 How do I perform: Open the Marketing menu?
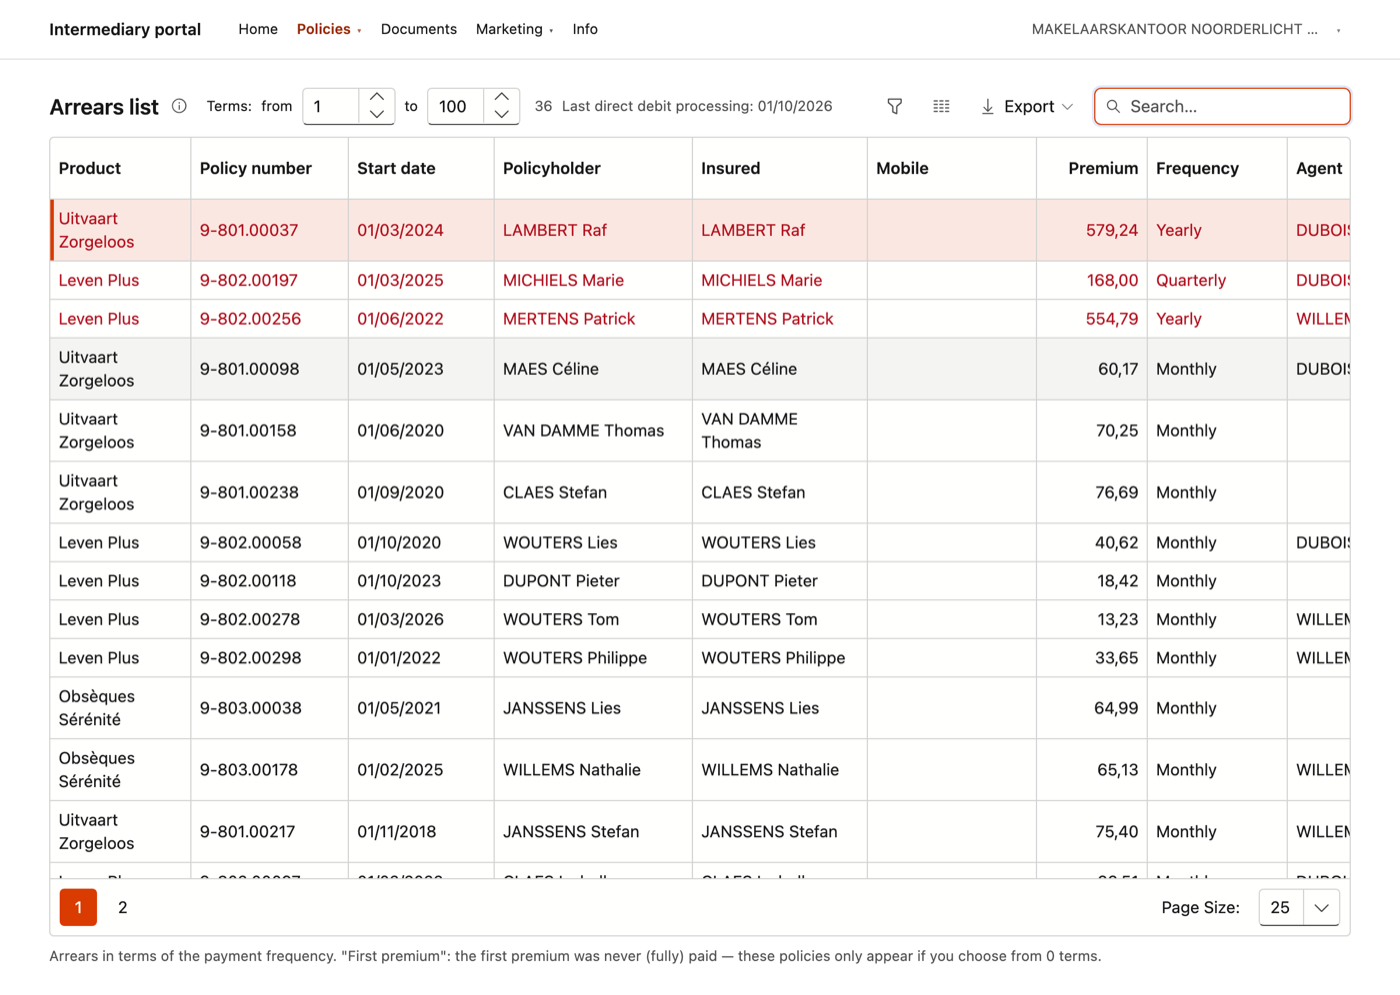click(x=514, y=29)
